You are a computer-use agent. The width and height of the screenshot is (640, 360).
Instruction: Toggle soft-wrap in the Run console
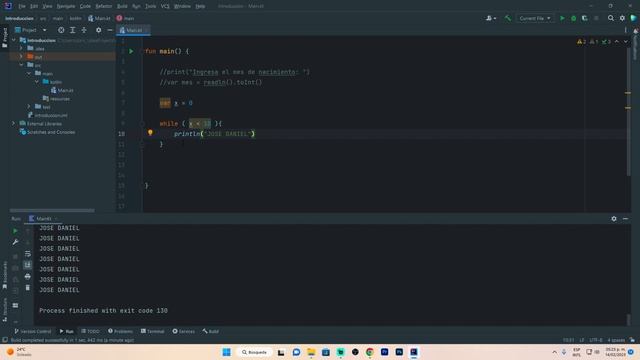[x=28, y=253]
